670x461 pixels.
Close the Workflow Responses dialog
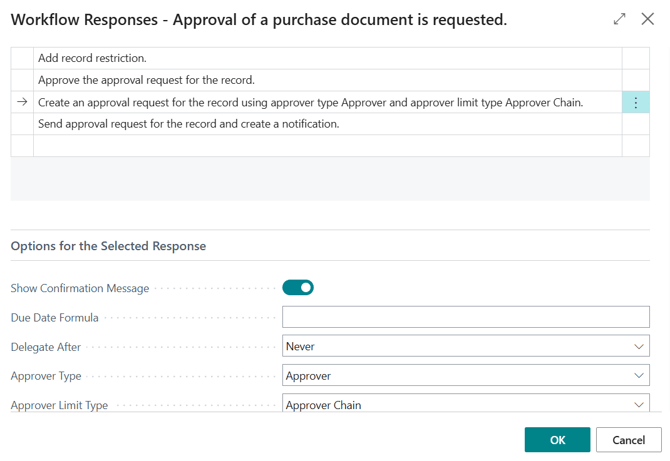point(647,19)
